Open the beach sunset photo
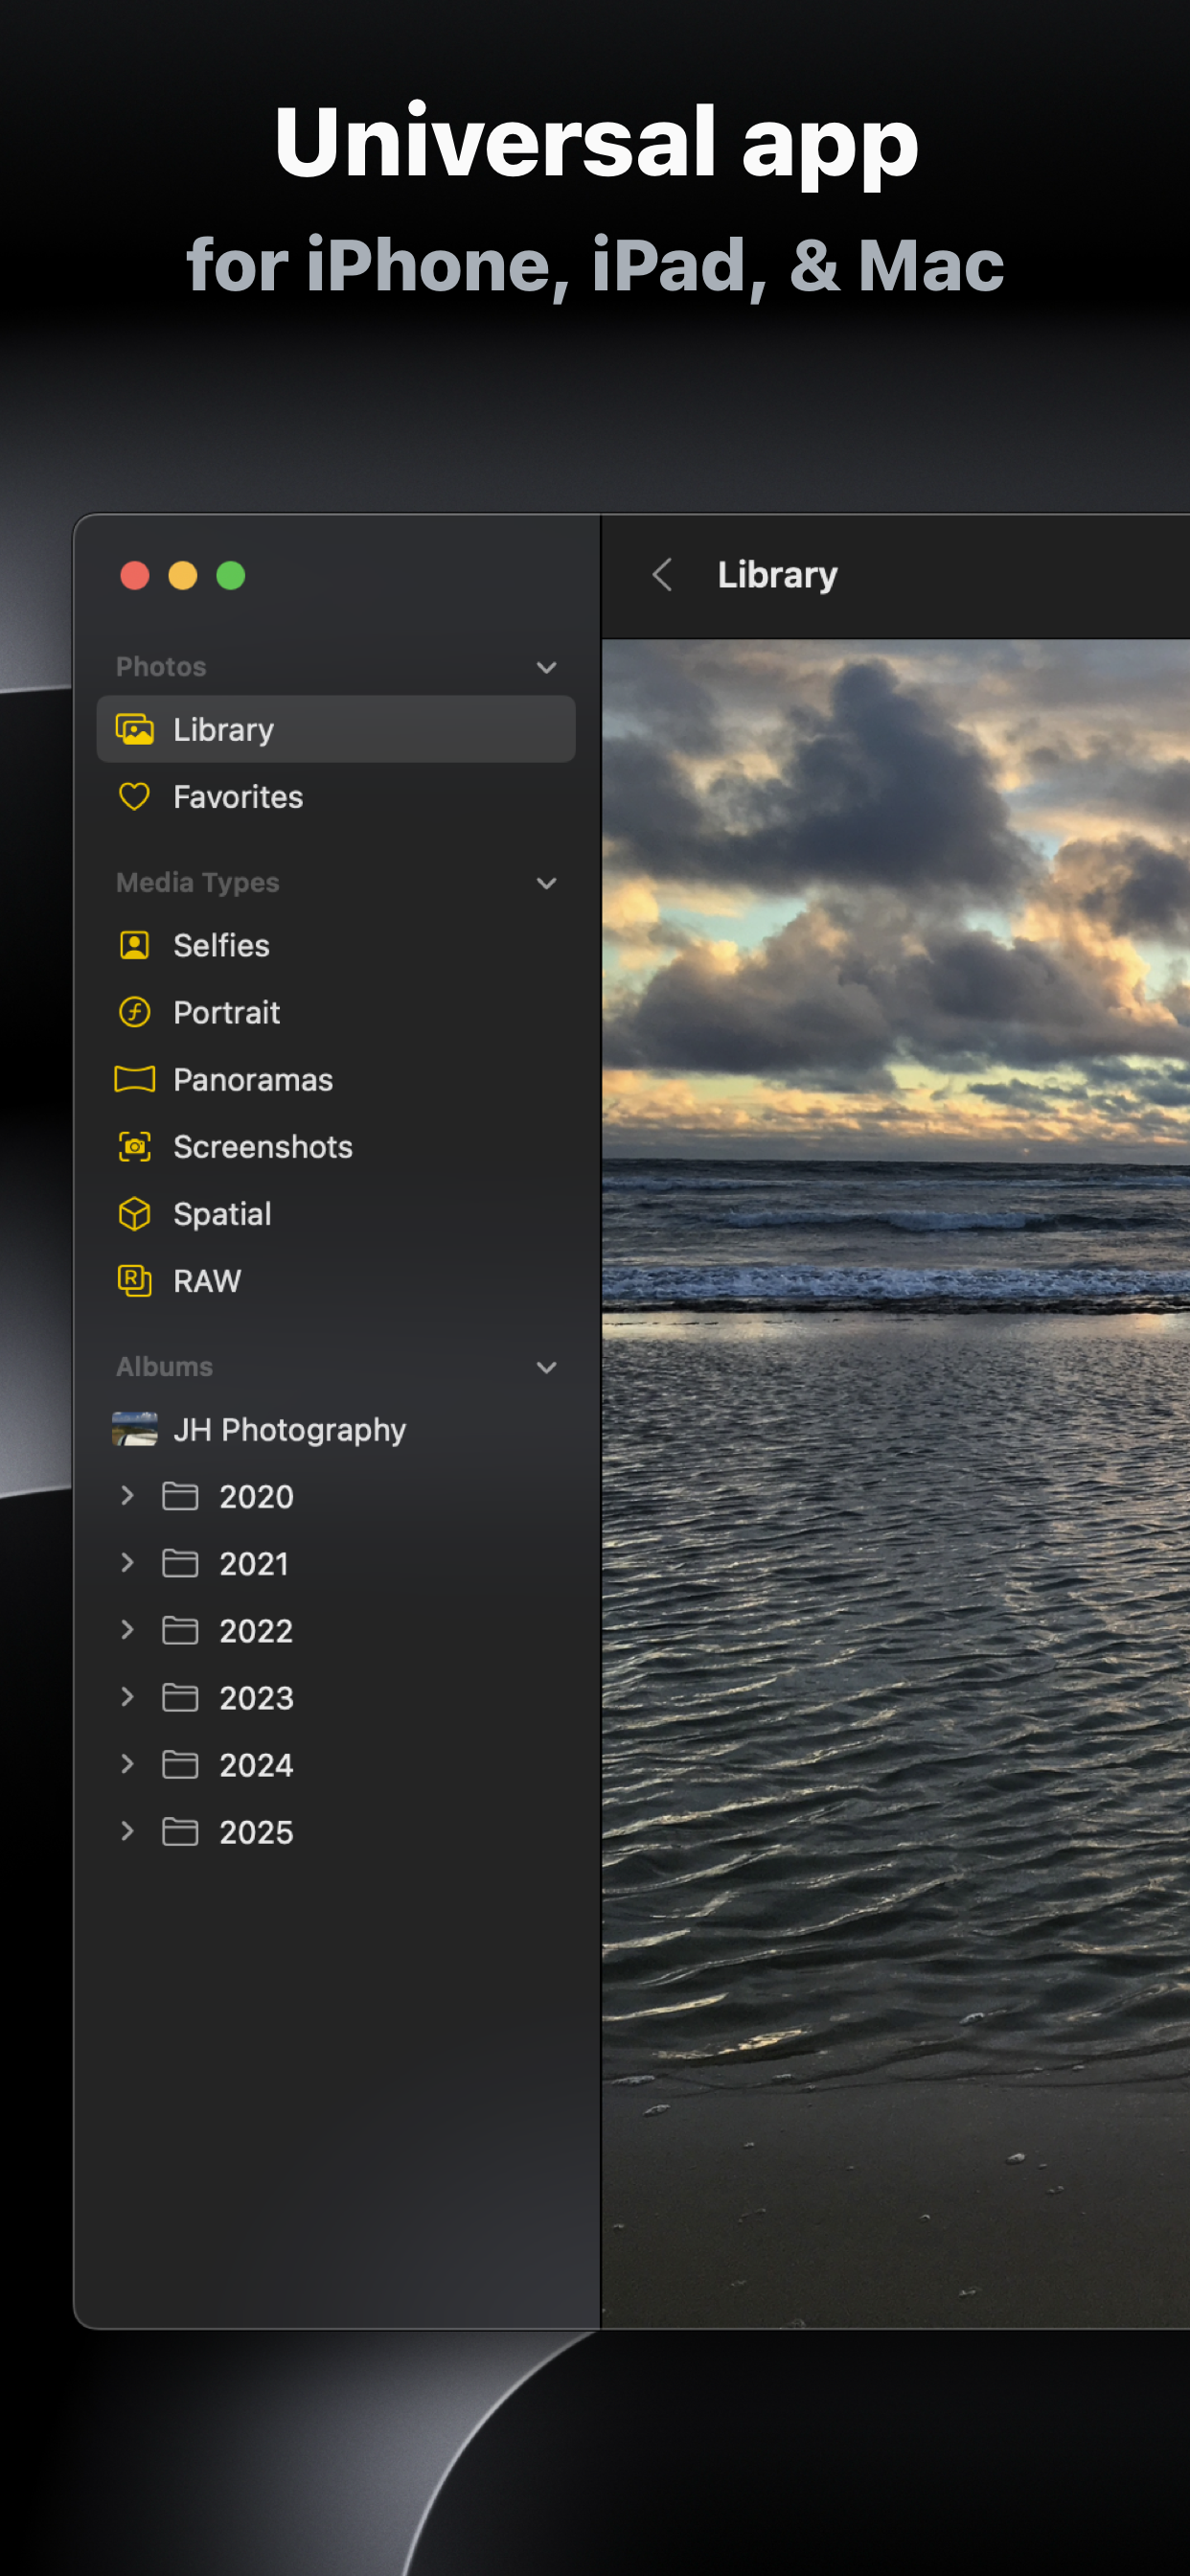Viewport: 1190px width, 2576px height. click(x=896, y=1483)
